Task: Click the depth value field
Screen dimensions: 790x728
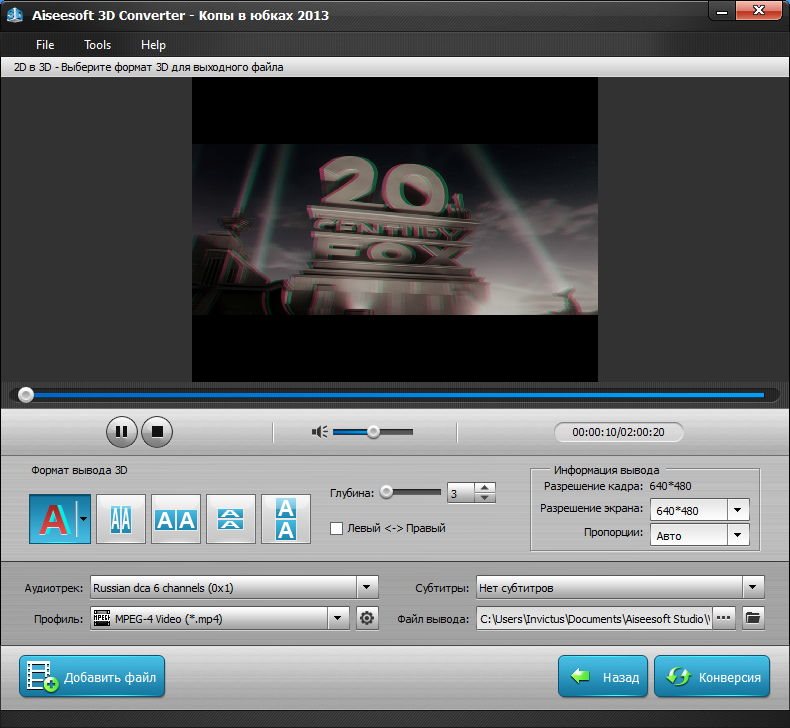Action: coord(460,493)
